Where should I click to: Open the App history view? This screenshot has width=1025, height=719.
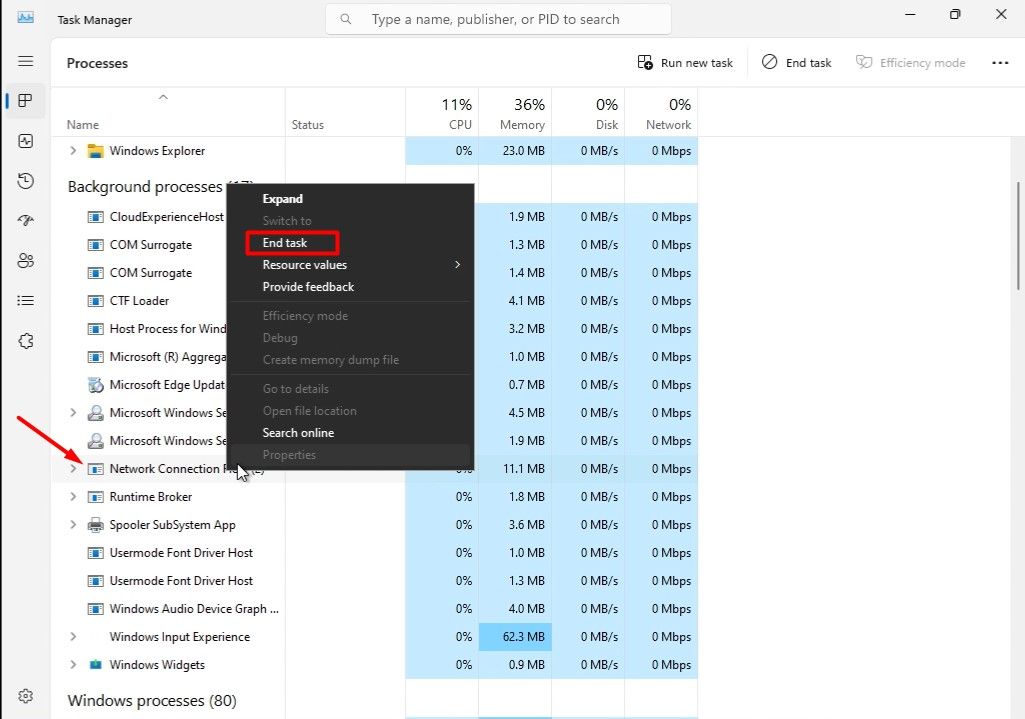click(25, 181)
